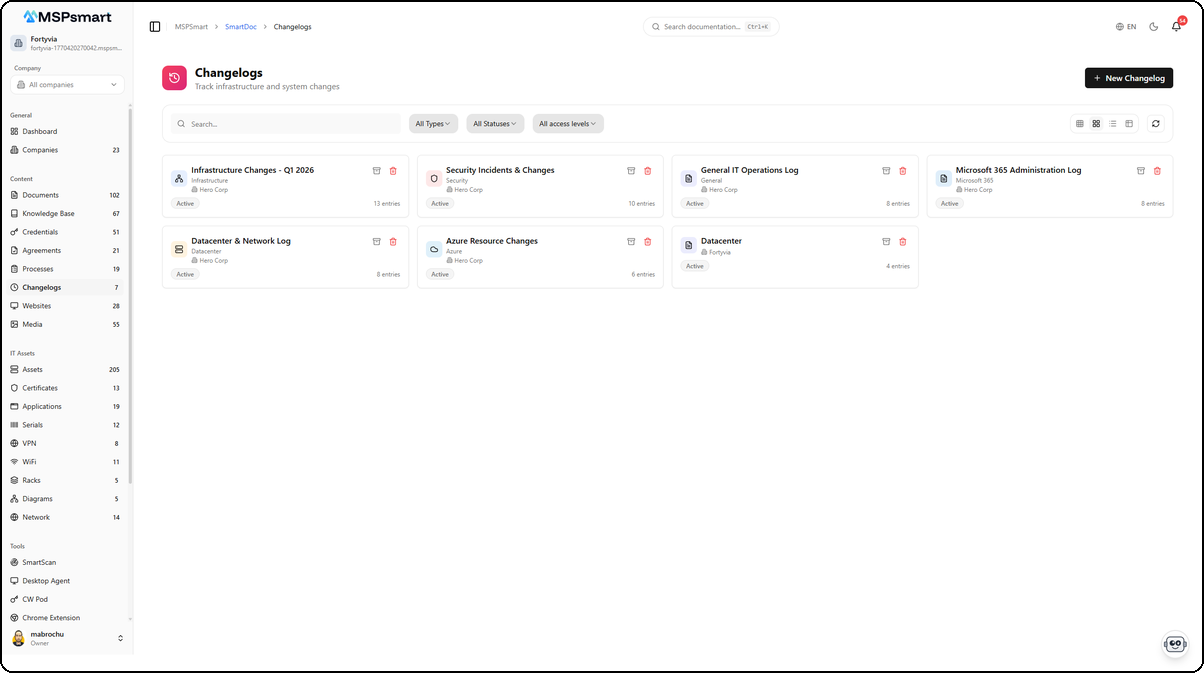Click the search documentation field

(x=710, y=27)
